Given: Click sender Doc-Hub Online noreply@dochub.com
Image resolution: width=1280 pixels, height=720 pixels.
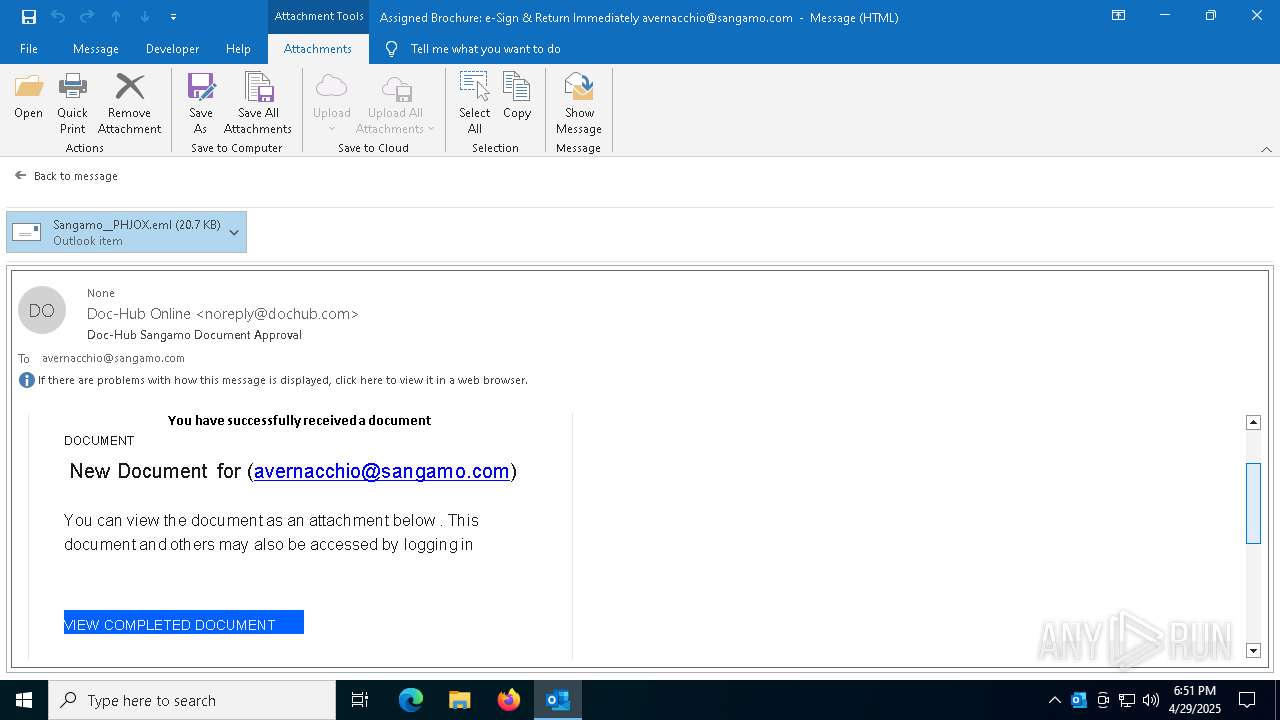Looking at the screenshot, I should click(x=223, y=314).
